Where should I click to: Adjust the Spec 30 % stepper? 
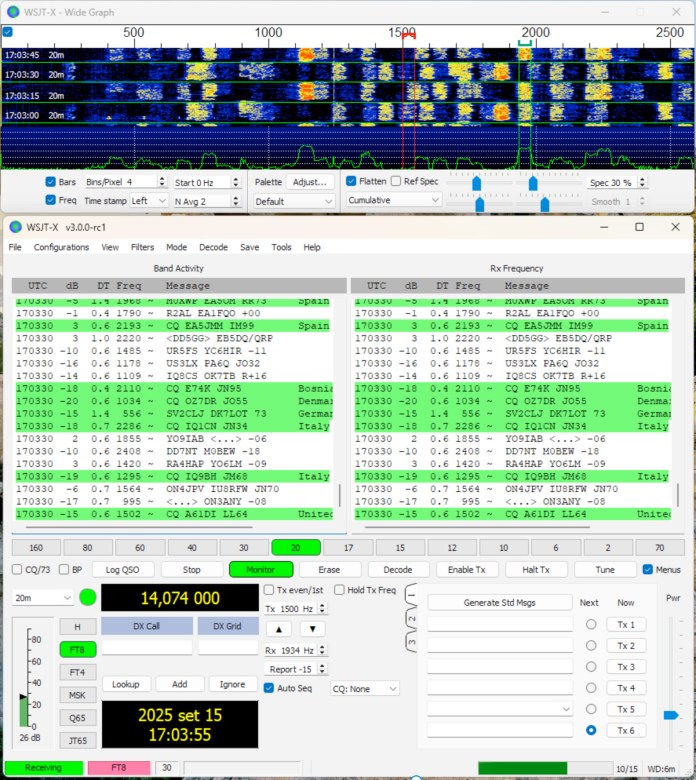(x=642, y=183)
